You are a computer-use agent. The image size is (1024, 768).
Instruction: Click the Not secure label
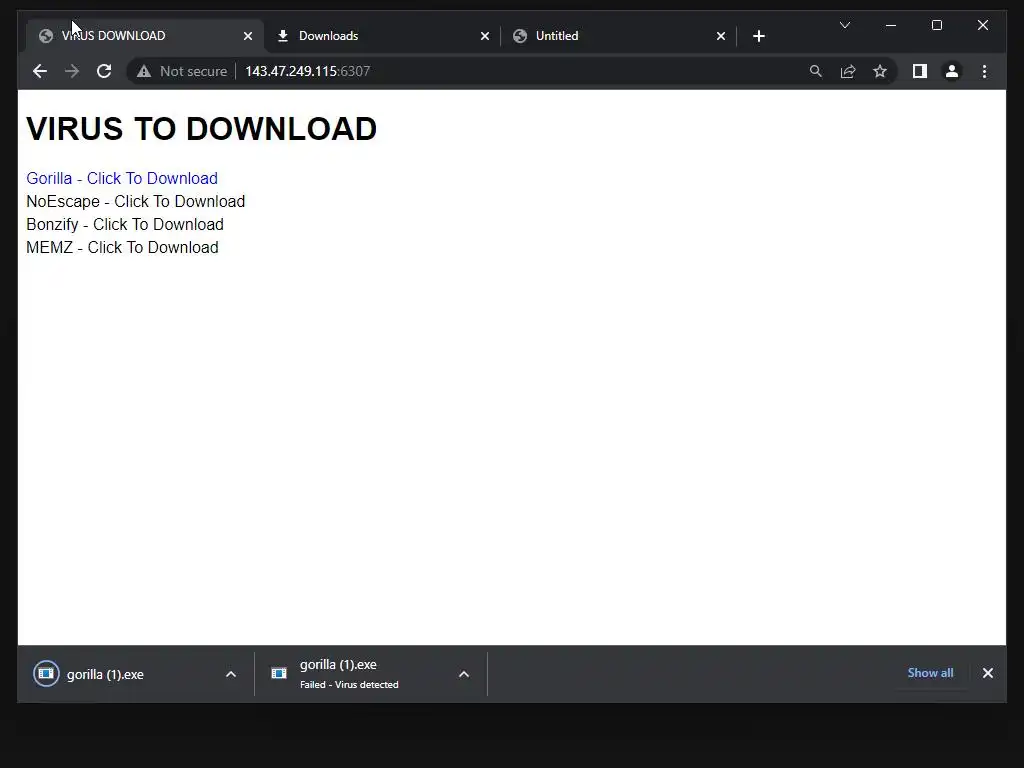point(193,71)
